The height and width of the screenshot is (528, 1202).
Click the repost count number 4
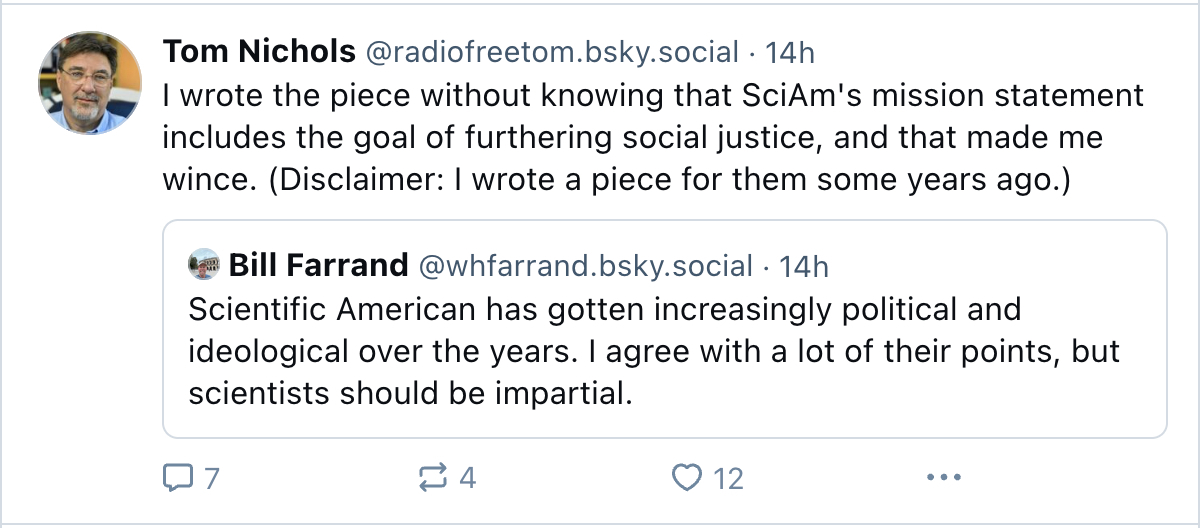point(467,479)
